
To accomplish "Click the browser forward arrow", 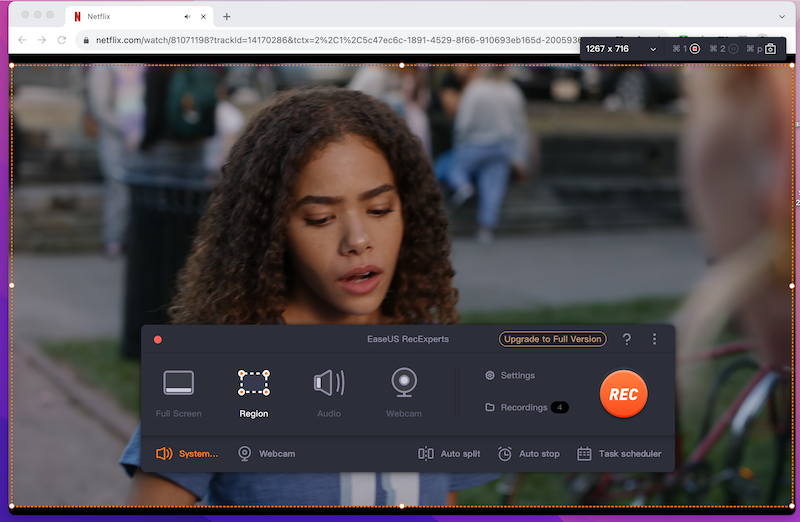I will (42, 40).
